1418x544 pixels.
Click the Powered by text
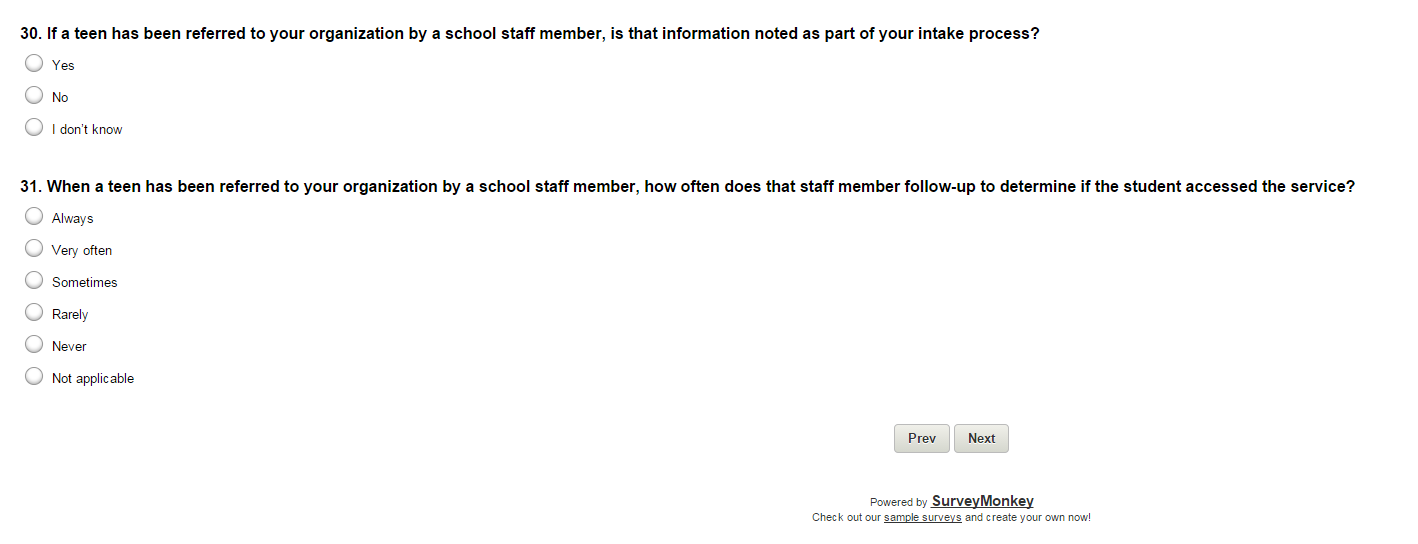tap(898, 502)
